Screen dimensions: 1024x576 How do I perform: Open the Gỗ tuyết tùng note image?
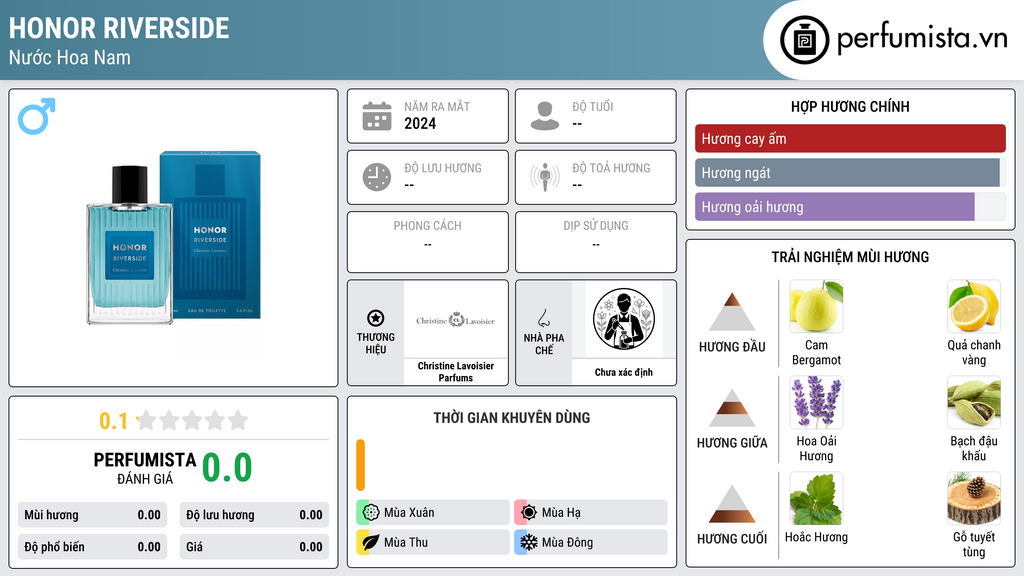click(x=974, y=498)
